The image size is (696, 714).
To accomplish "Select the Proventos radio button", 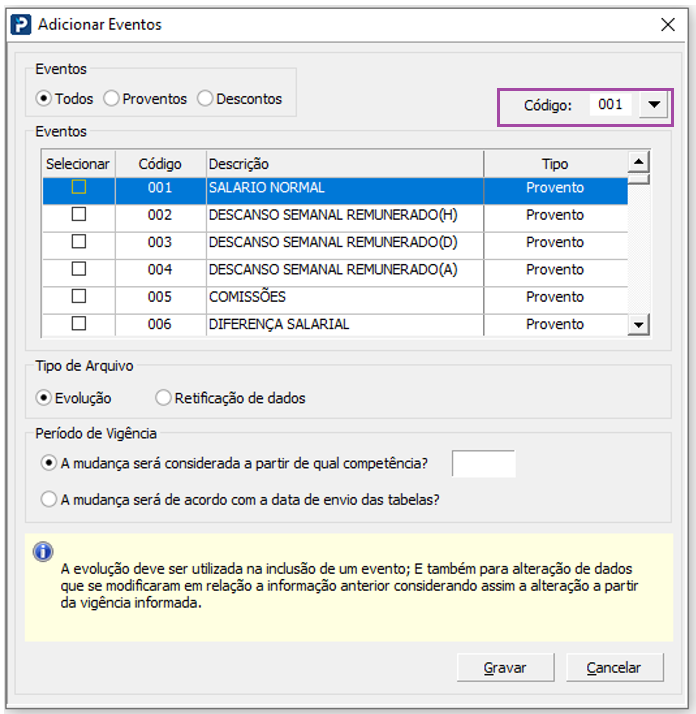I will coord(111,98).
